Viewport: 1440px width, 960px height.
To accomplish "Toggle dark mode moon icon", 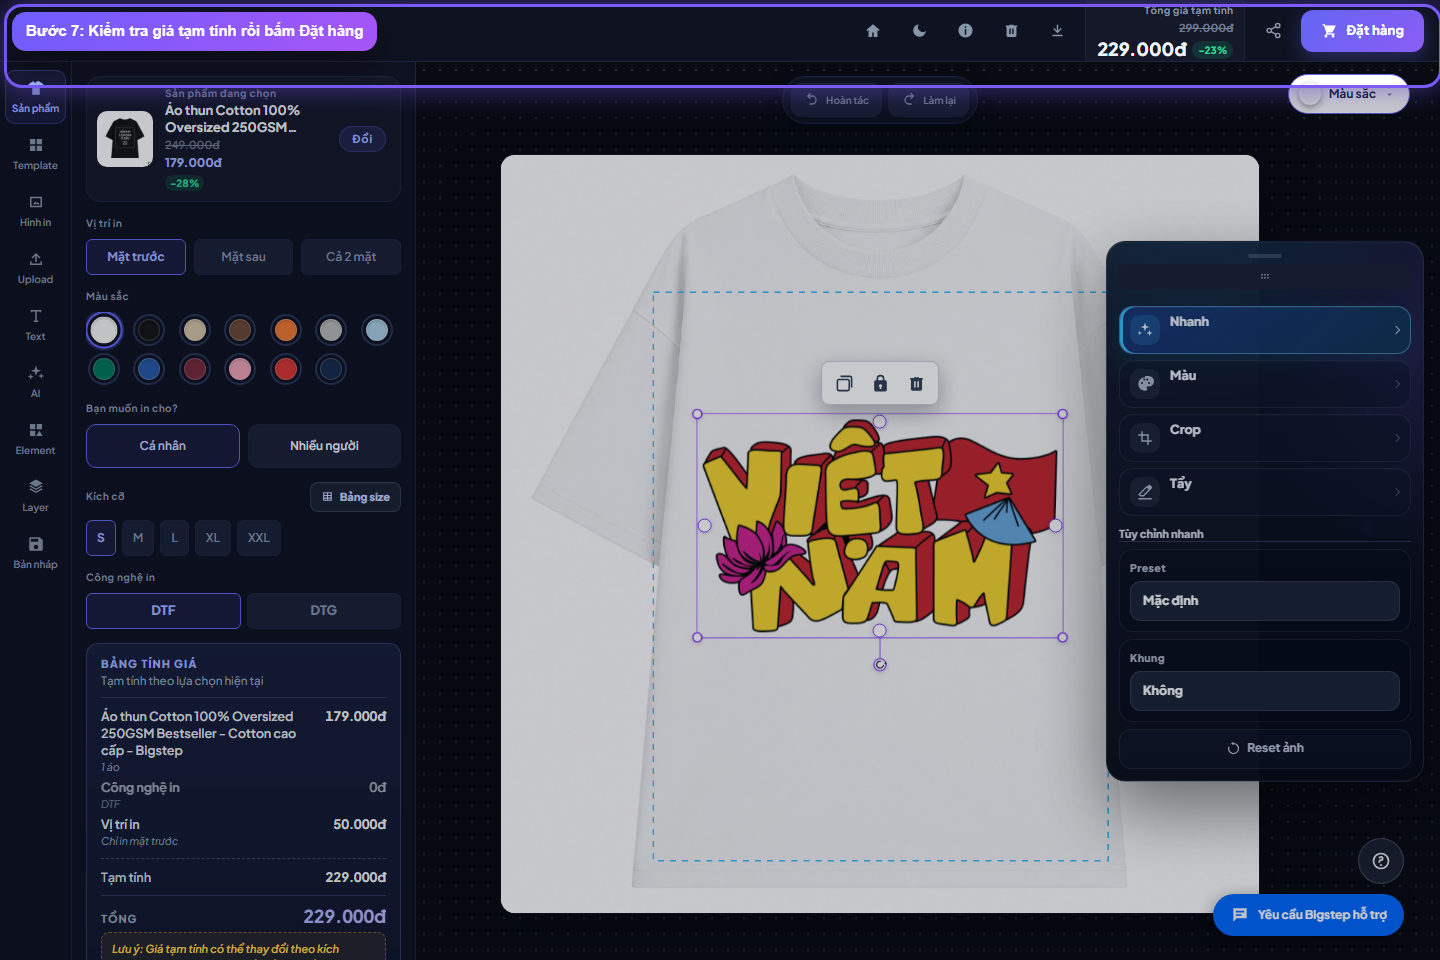I will click(919, 31).
